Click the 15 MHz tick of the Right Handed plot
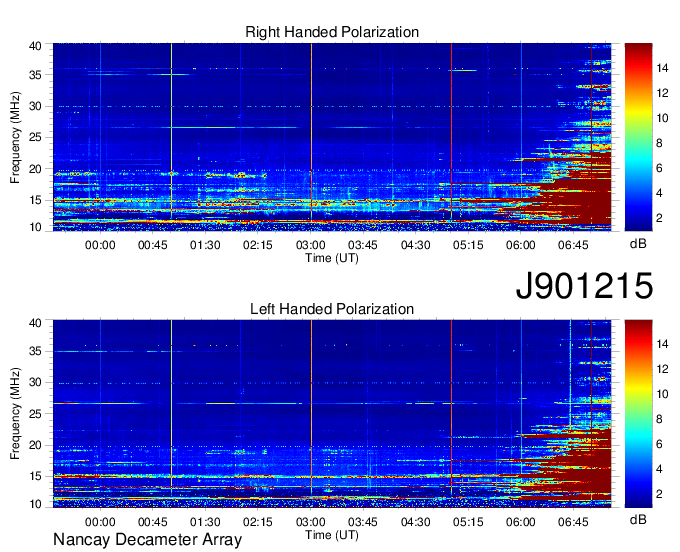This screenshot has width=680, height=552. click(x=36, y=200)
